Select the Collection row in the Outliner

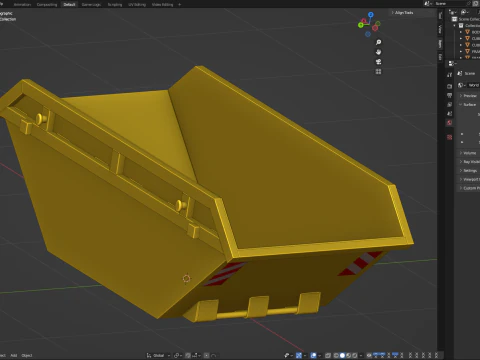click(x=468, y=25)
